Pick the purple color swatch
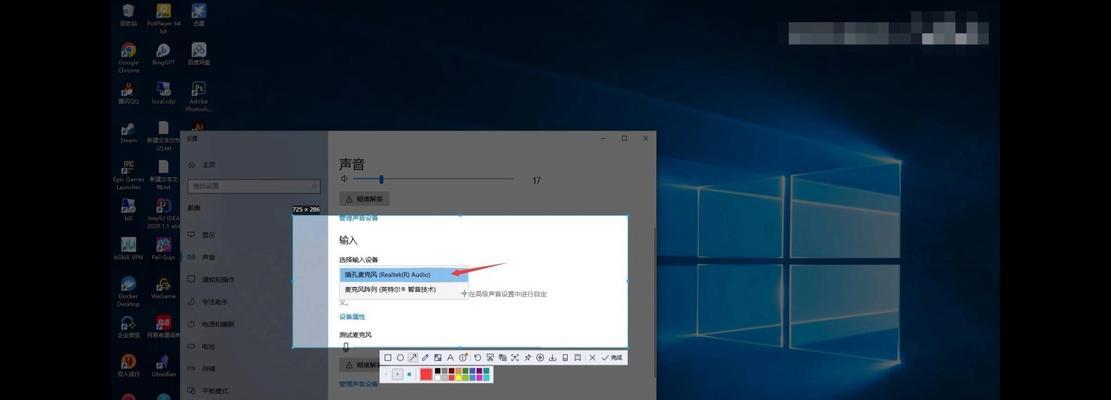The height and width of the screenshot is (400, 1111). (479, 371)
